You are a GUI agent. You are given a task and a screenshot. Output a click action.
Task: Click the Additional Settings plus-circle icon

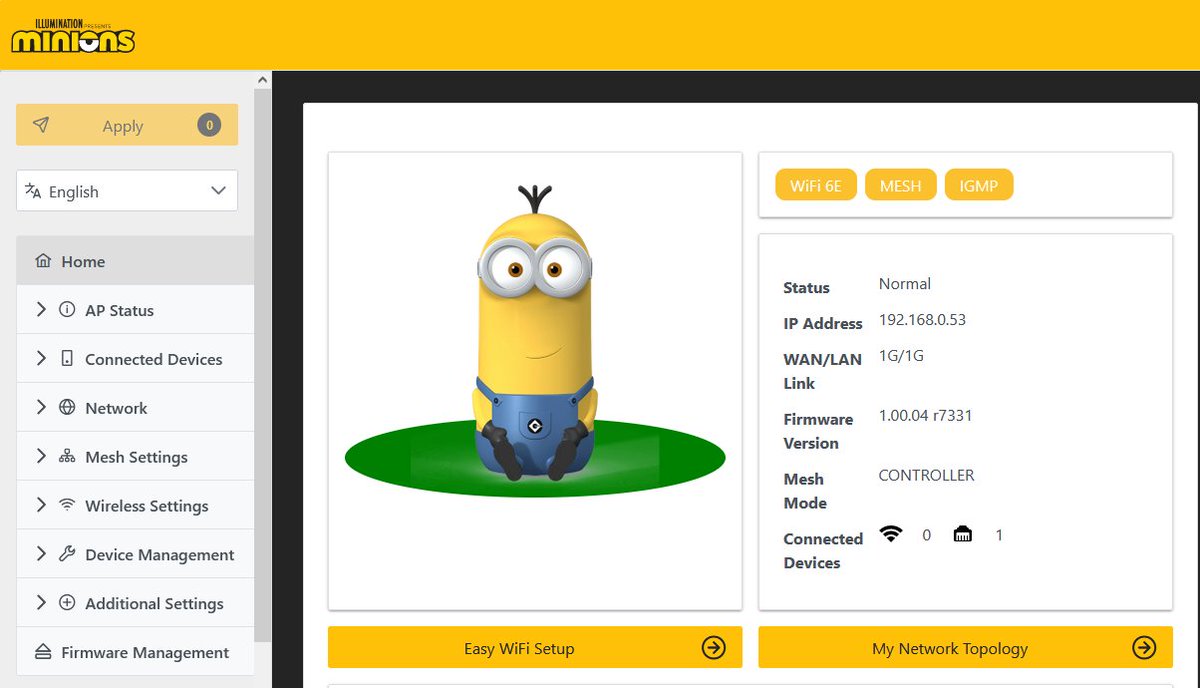67,603
